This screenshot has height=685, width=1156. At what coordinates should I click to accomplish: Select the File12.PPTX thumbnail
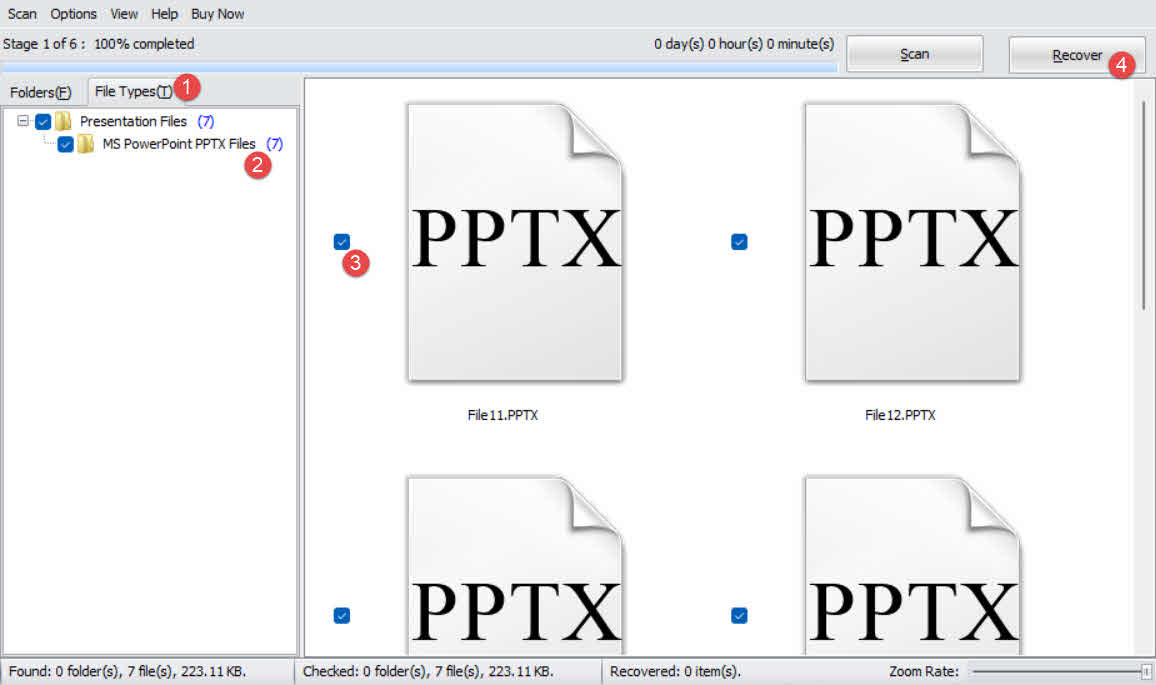pyautogui.click(x=913, y=243)
